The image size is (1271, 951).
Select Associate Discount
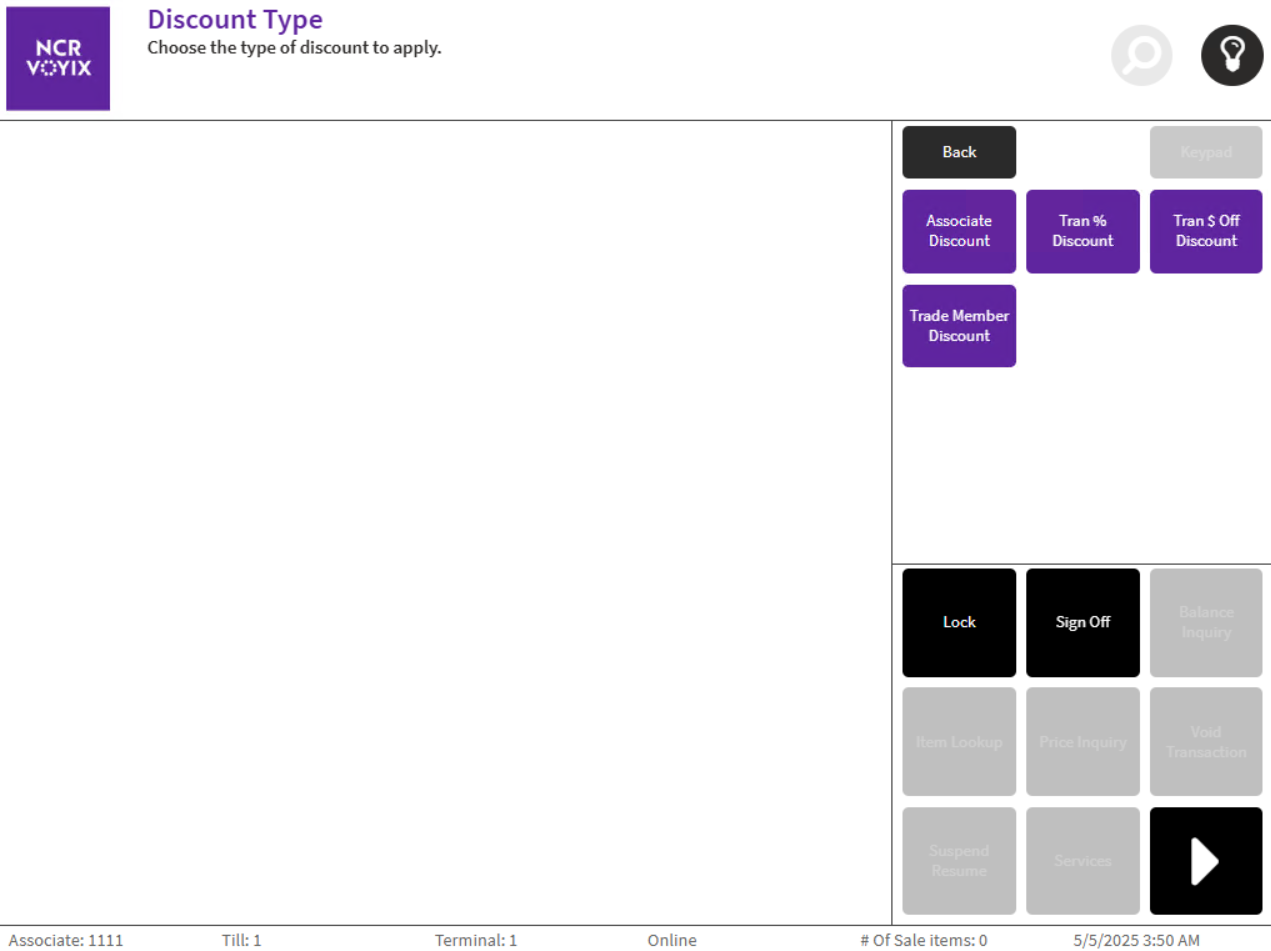click(x=958, y=231)
